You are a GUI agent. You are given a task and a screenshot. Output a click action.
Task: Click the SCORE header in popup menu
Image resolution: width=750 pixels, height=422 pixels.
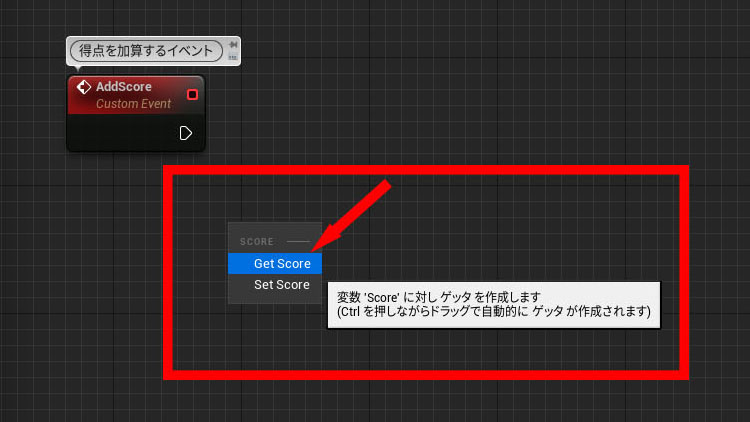(257, 242)
